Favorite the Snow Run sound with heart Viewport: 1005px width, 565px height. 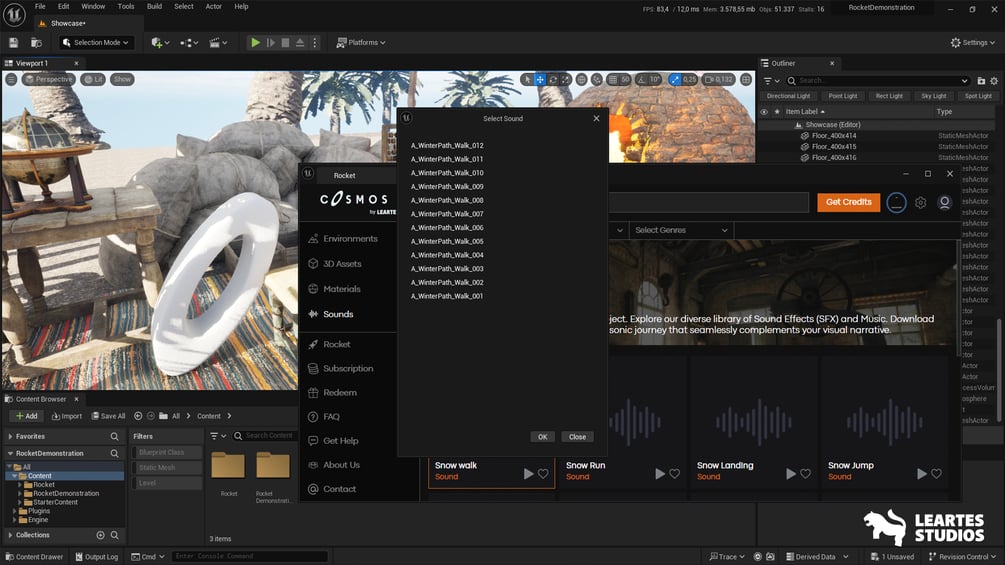[674, 474]
